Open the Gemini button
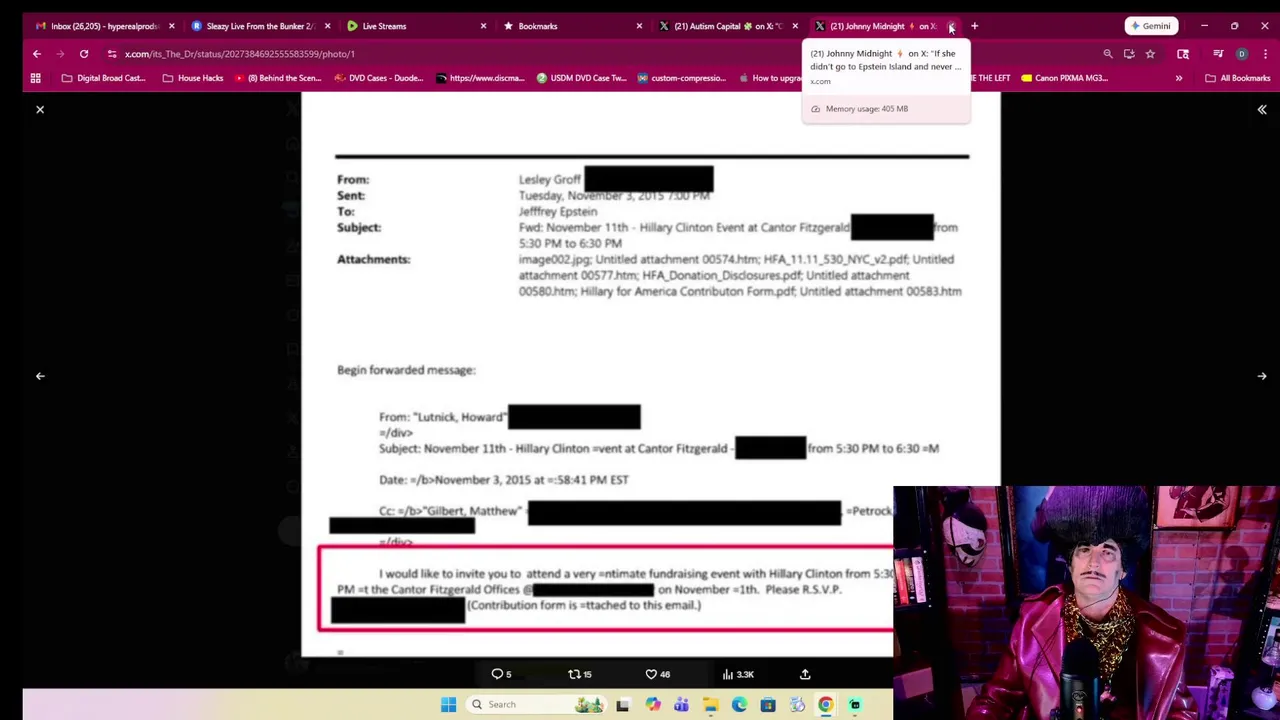Image resolution: width=1280 pixels, height=720 pixels. [x=1151, y=26]
